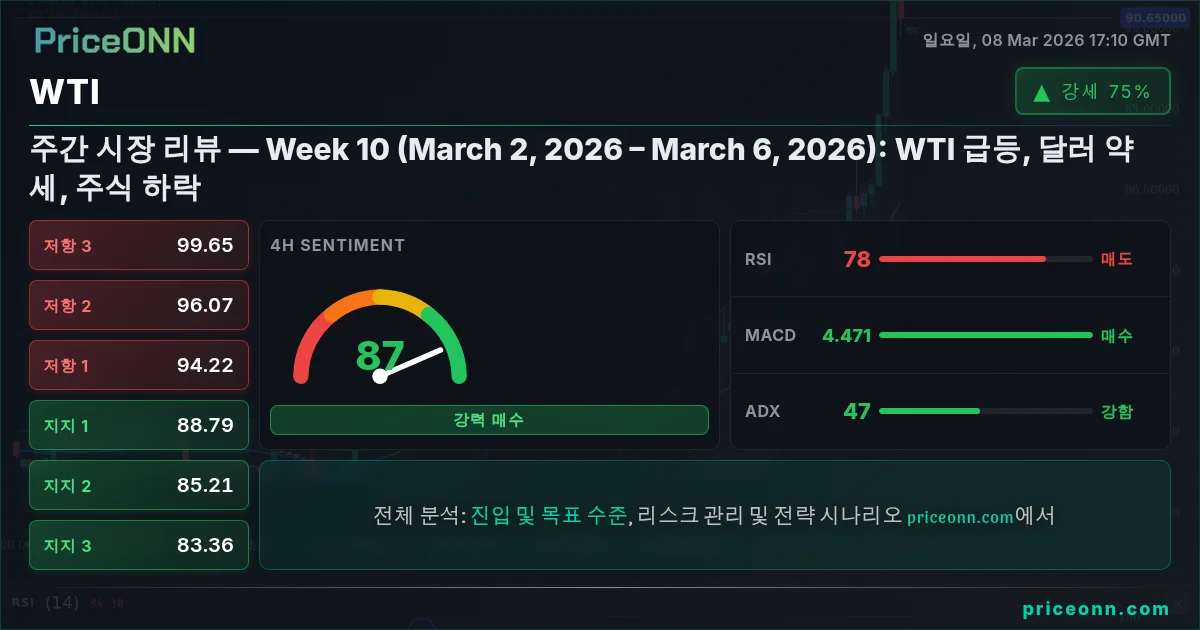Click the ADX strength bar
Viewport: 1200px width, 630px height.
(985, 411)
